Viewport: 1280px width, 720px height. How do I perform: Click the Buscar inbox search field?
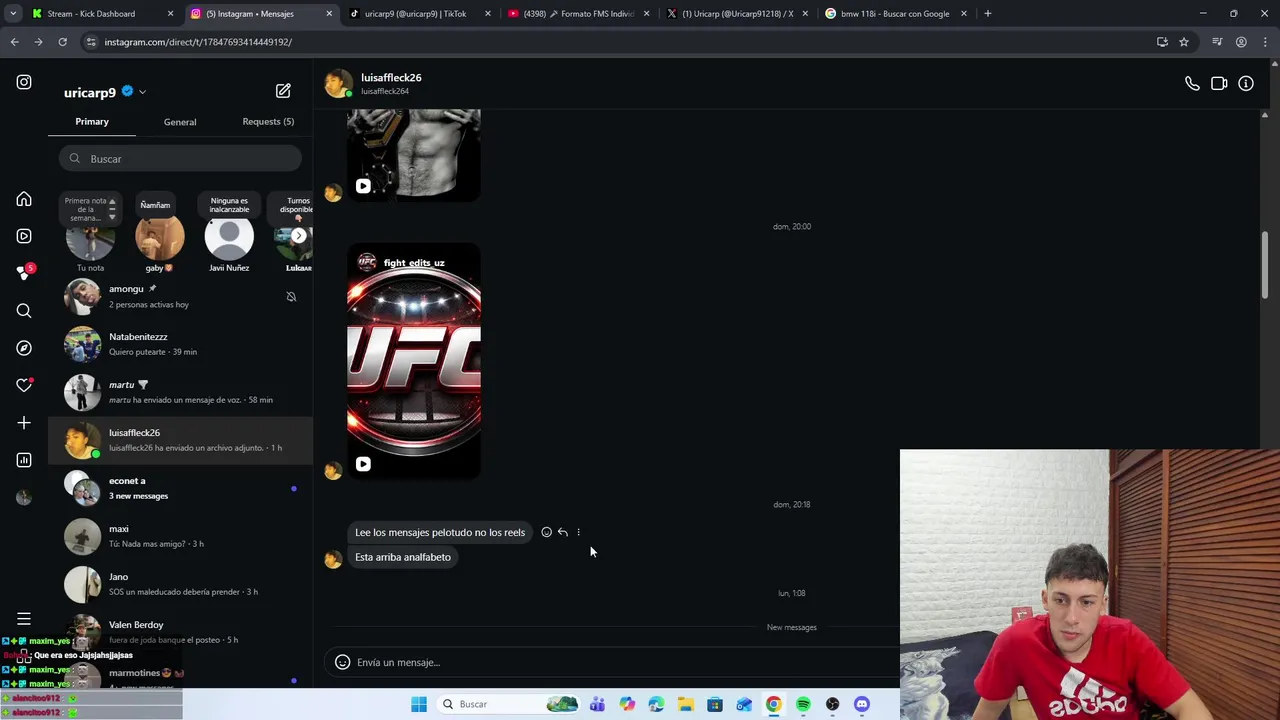tap(180, 159)
